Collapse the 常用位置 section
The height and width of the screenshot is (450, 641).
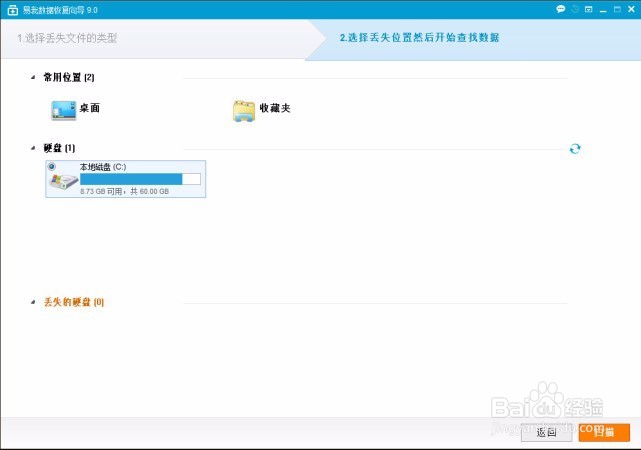(x=33, y=77)
